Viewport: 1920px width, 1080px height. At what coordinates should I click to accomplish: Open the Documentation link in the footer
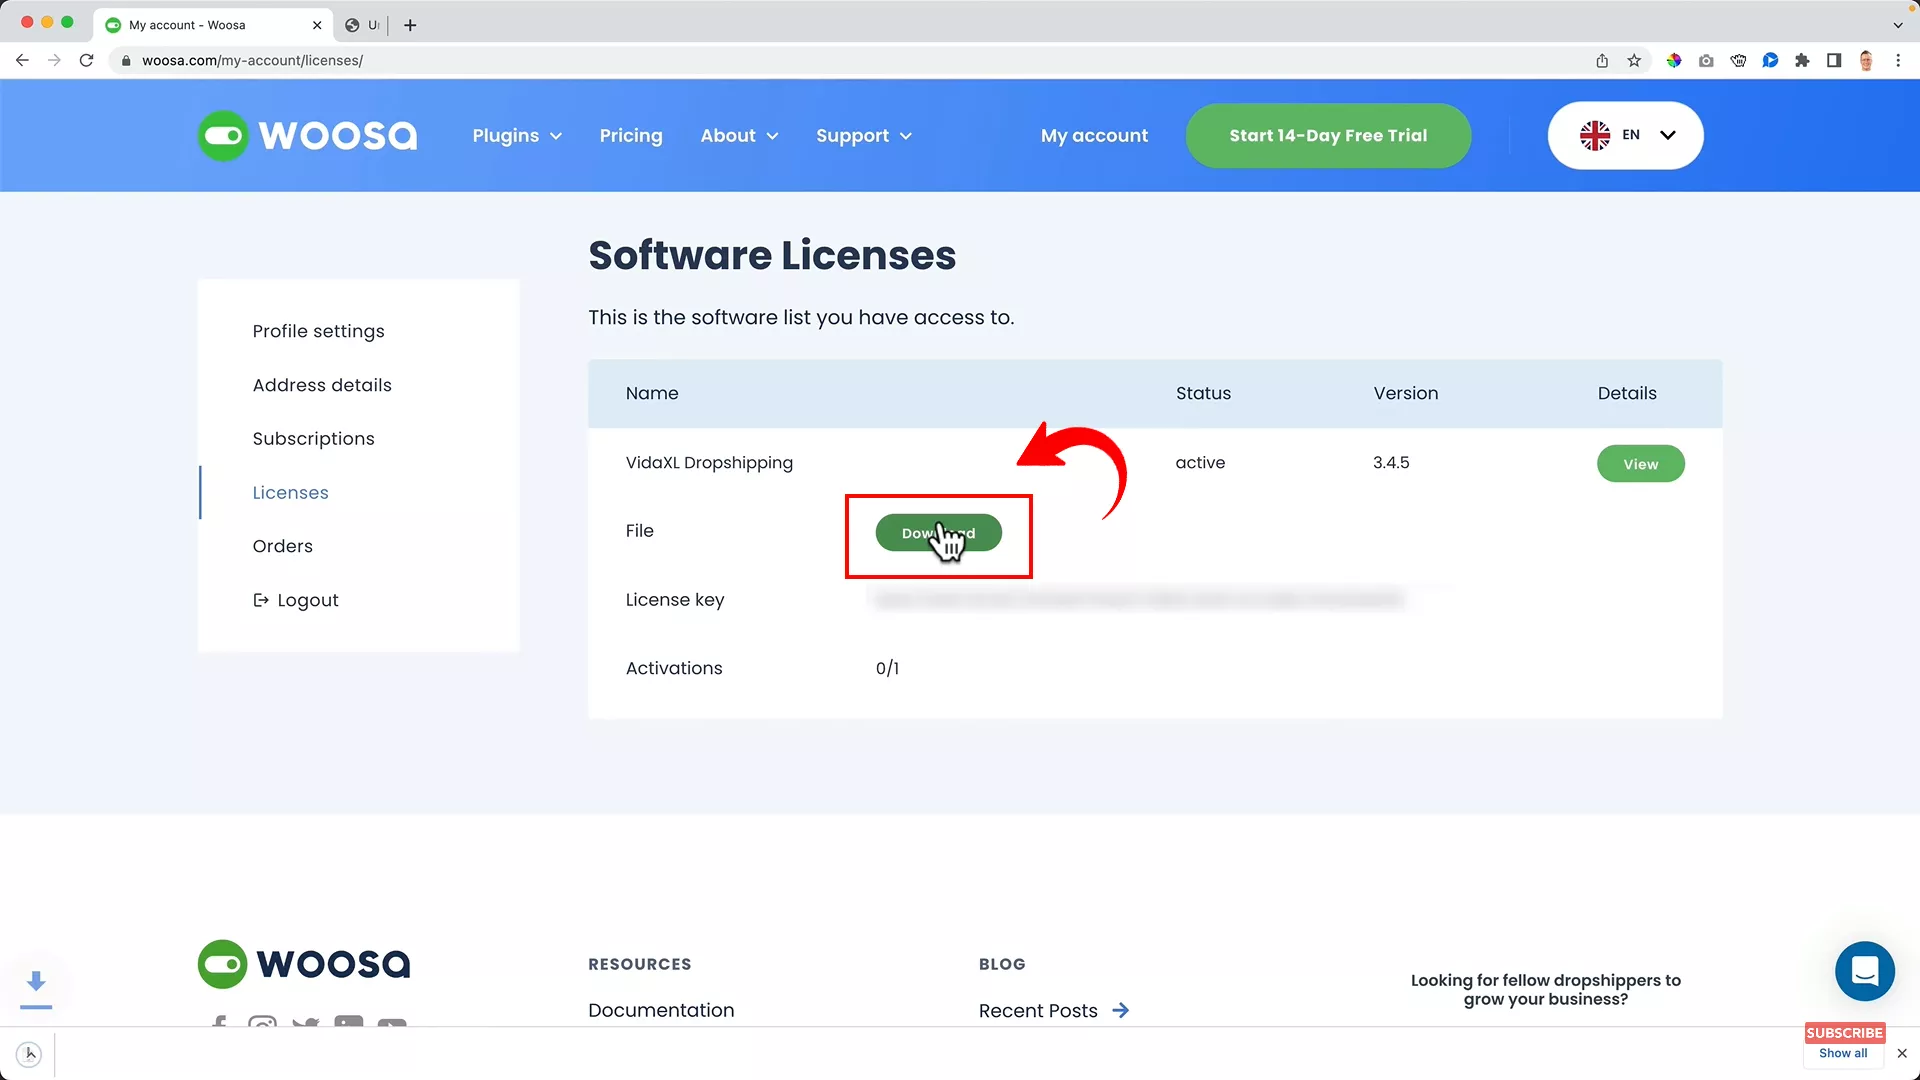[x=660, y=1010]
